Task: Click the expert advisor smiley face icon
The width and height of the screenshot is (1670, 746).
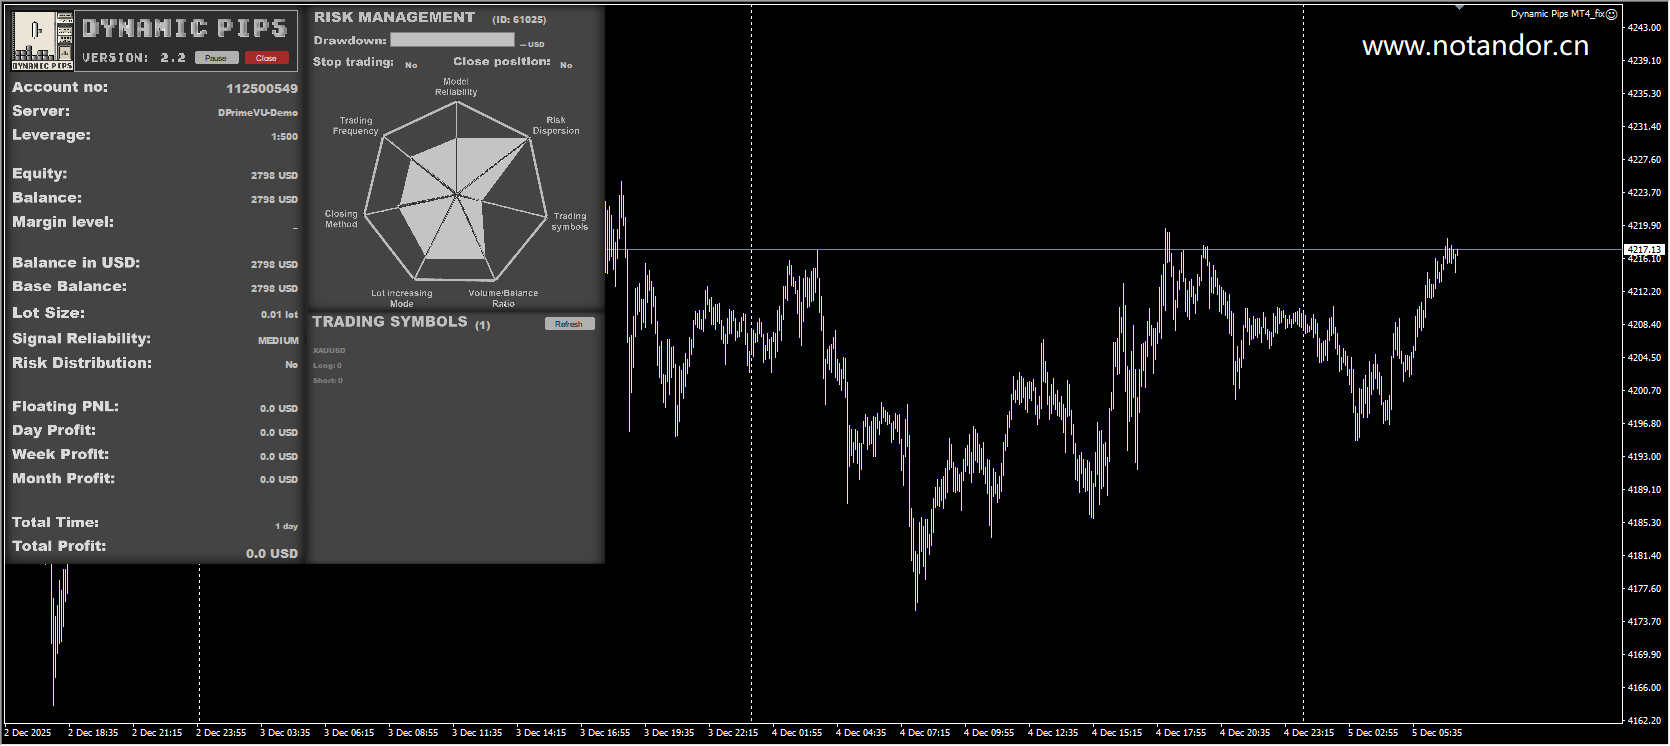Action: [1611, 14]
